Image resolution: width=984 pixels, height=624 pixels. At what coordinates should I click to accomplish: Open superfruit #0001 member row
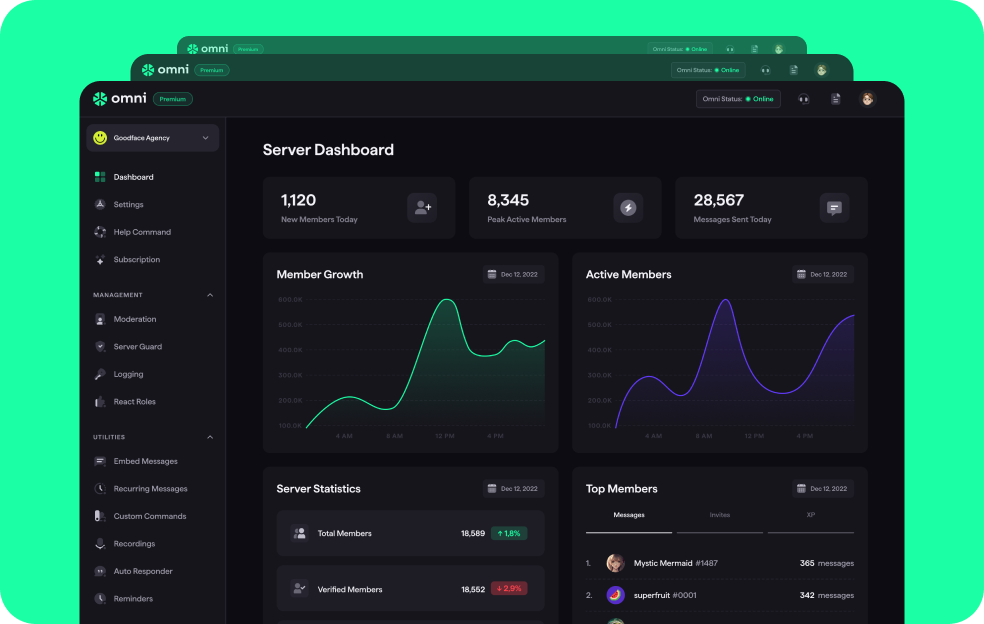tap(720, 595)
